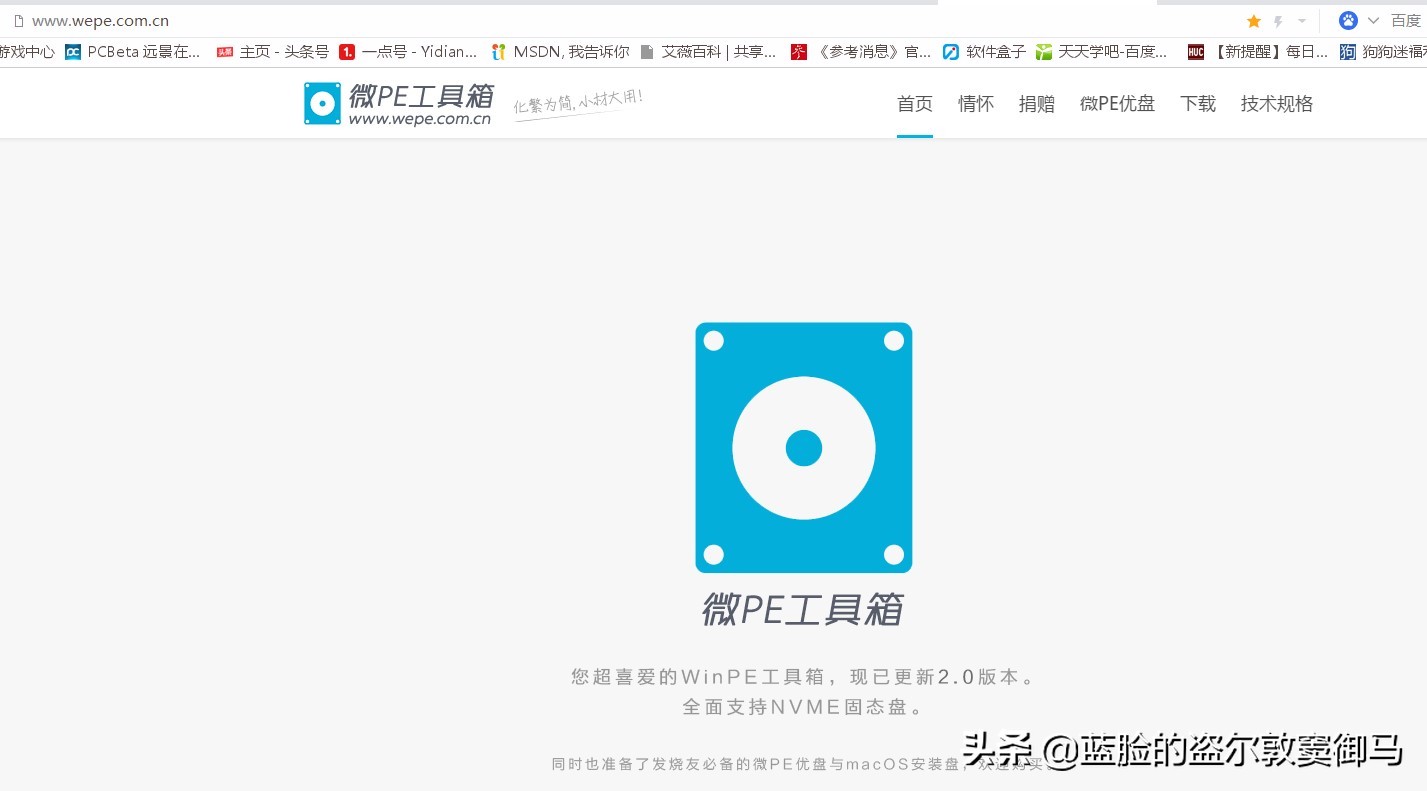1427x791 pixels.
Task: Click the yellow bookmark star icon
Action: tap(1253, 21)
